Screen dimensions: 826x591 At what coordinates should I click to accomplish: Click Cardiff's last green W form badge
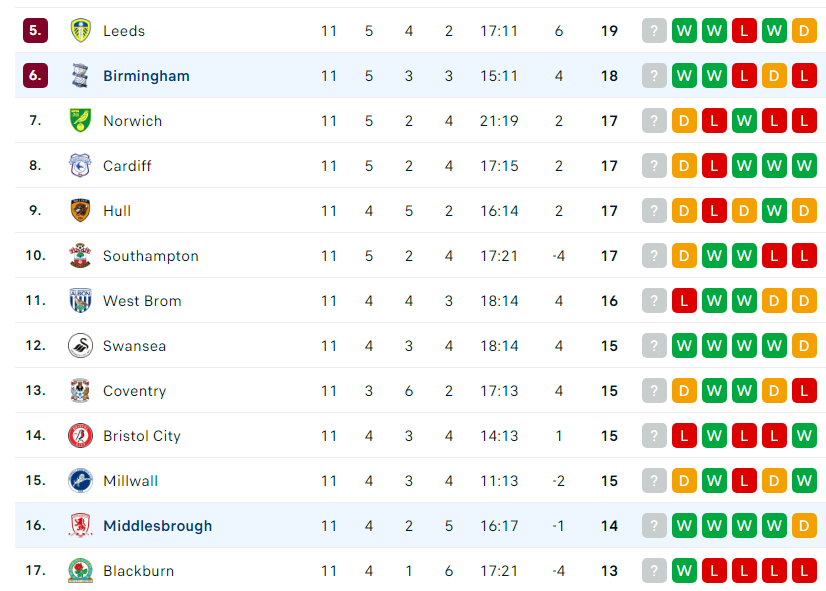point(804,165)
